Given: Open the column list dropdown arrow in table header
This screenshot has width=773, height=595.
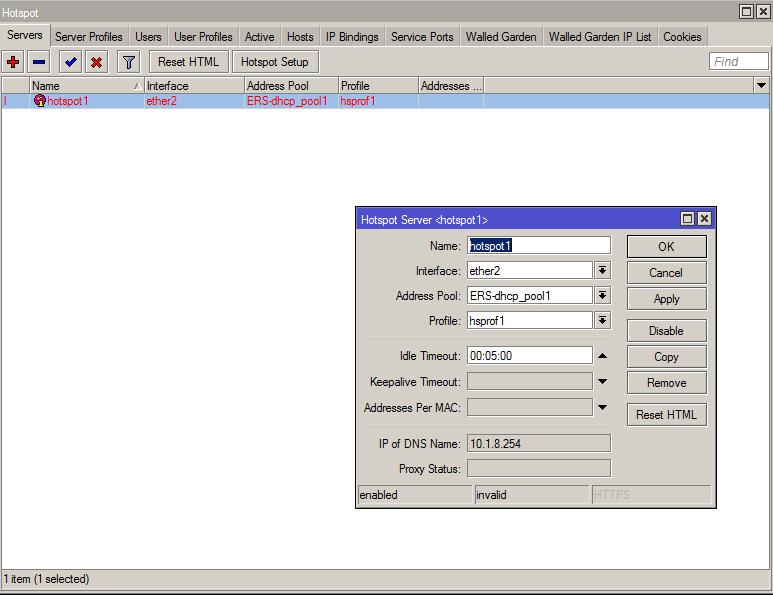Looking at the screenshot, I should coord(761,86).
